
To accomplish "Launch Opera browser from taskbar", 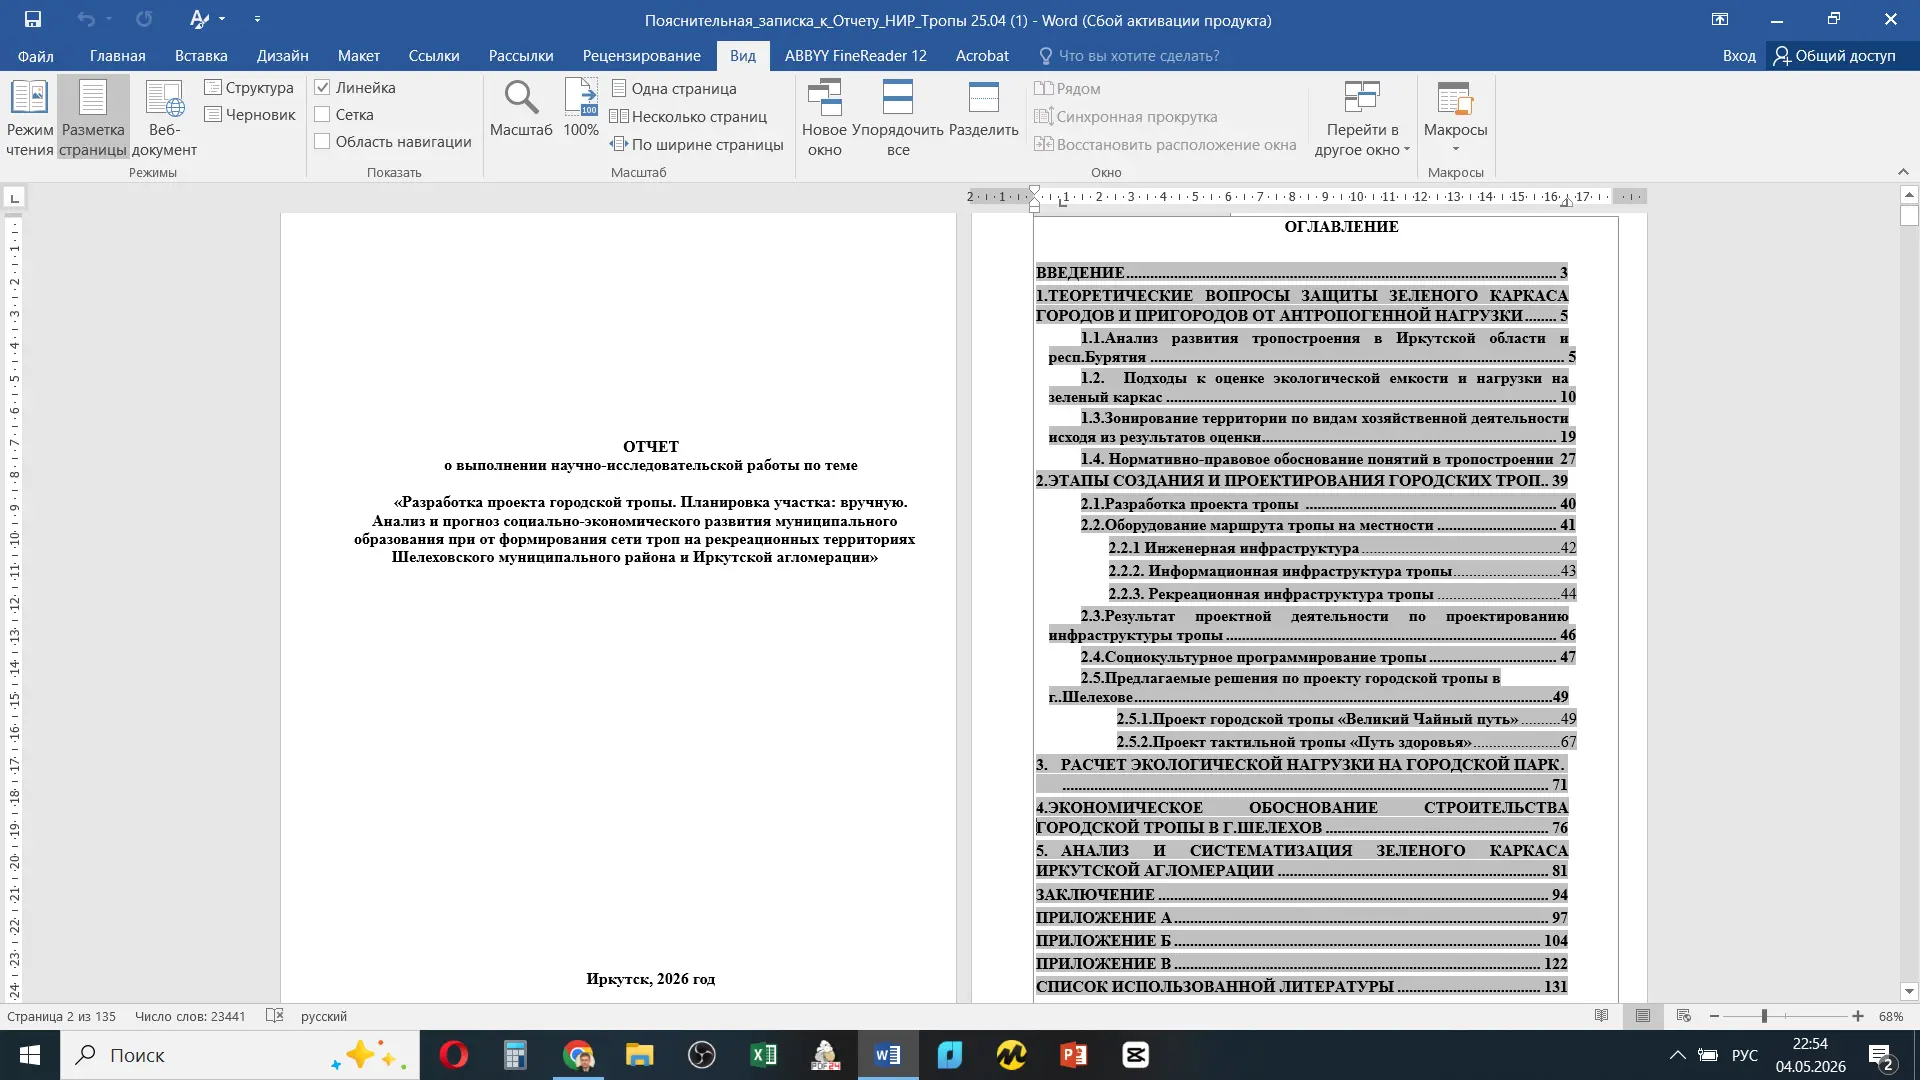I will tap(453, 1055).
